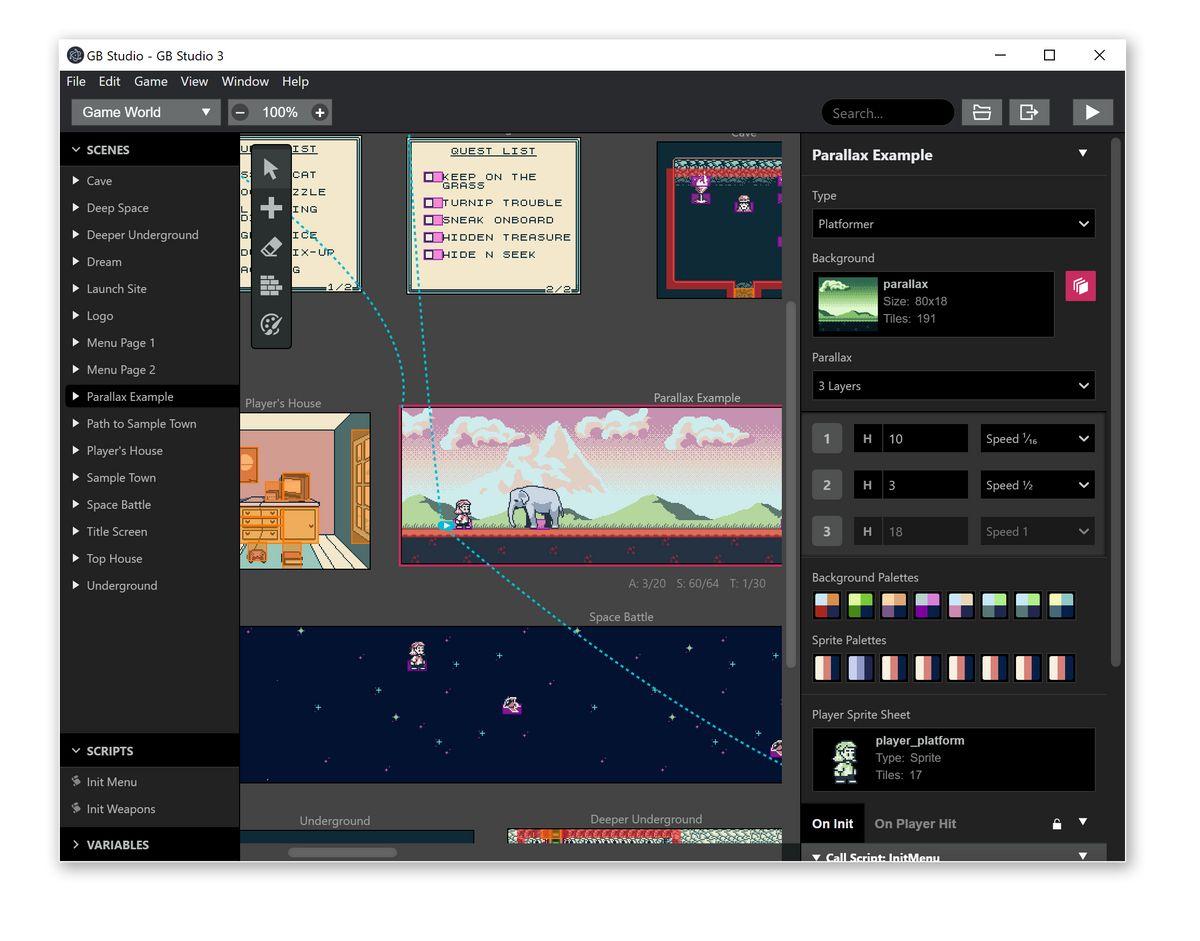Click the Open Project folder icon
The height and width of the screenshot is (941, 1200).
[x=981, y=113]
